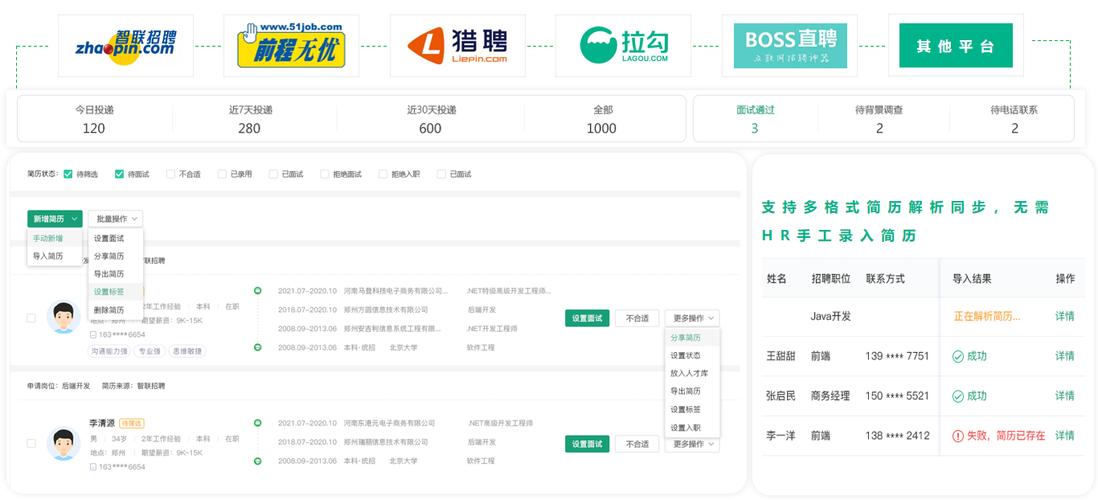This screenshot has height=500, width=1098.
Task: Click the 沟通能力强 tag
Action: (x=107, y=352)
